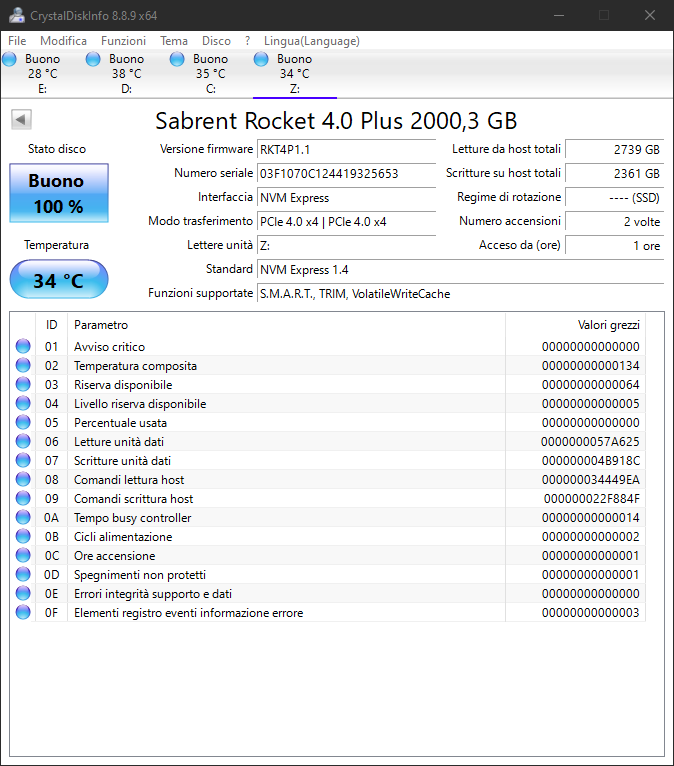Click status orb for Ore accensione row
Image resolution: width=674 pixels, height=766 pixels.
[x=23, y=556]
